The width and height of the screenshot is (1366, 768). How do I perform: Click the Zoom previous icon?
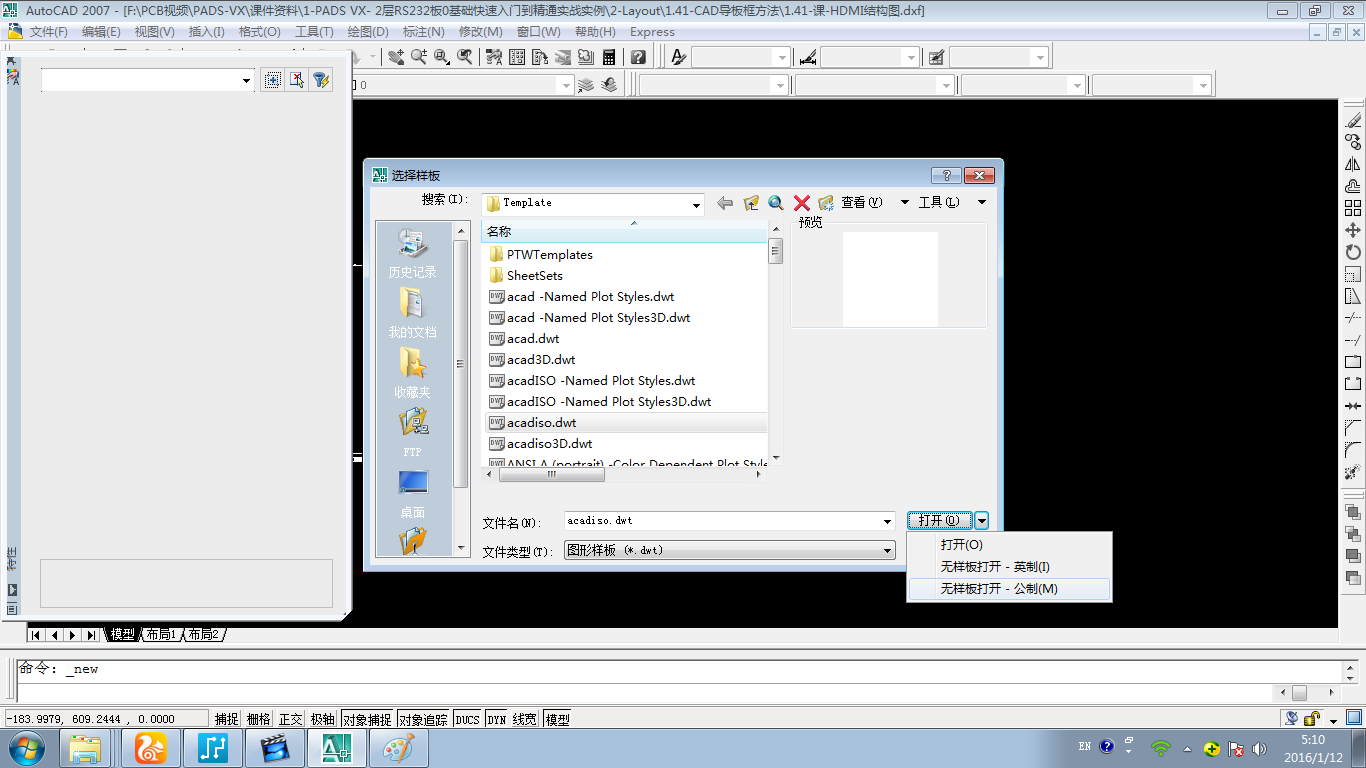point(465,58)
